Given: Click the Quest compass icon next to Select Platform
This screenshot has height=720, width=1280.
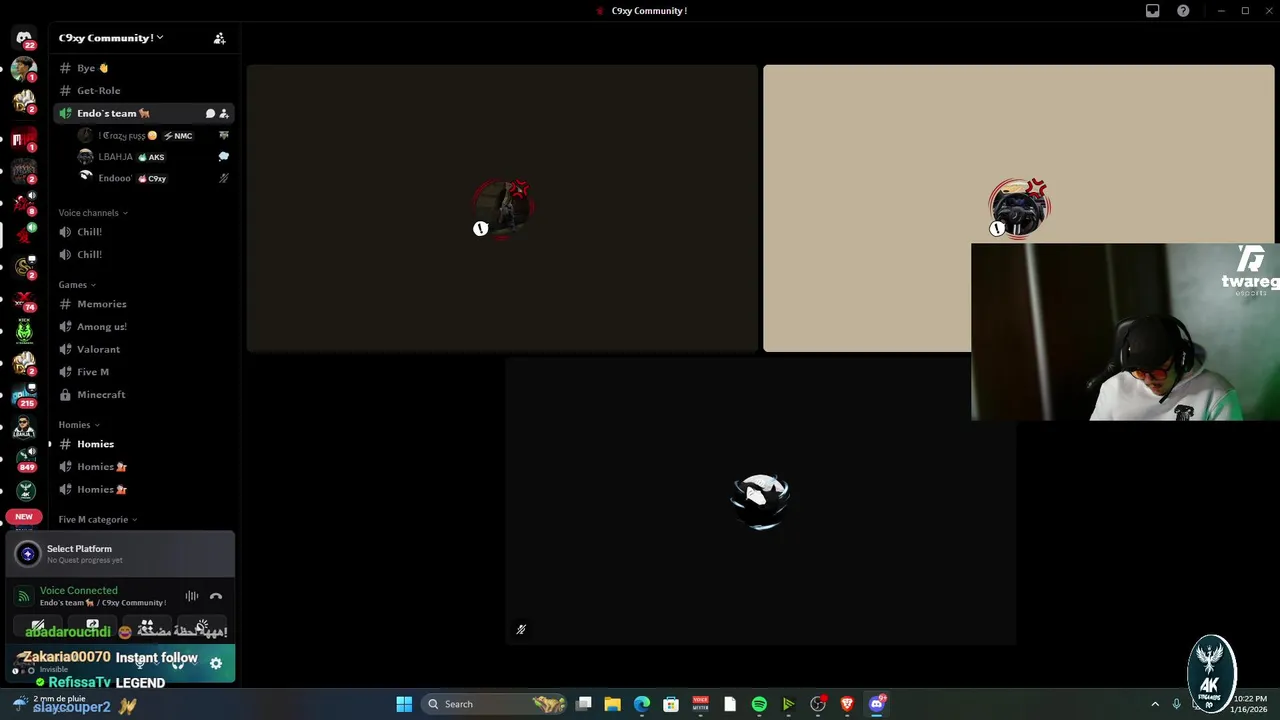Looking at the screenshot, I should (x=28, y=553).
